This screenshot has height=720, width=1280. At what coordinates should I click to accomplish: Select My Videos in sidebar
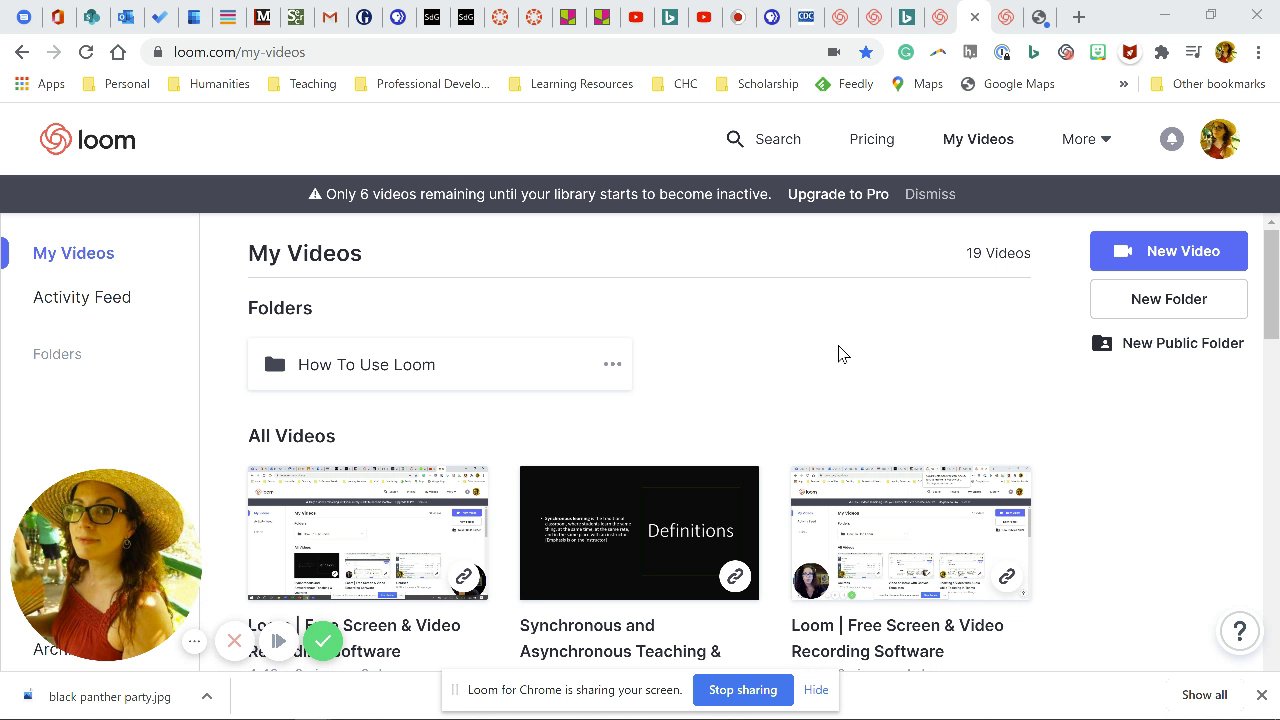pyautogui.click(x=74, y=253)
